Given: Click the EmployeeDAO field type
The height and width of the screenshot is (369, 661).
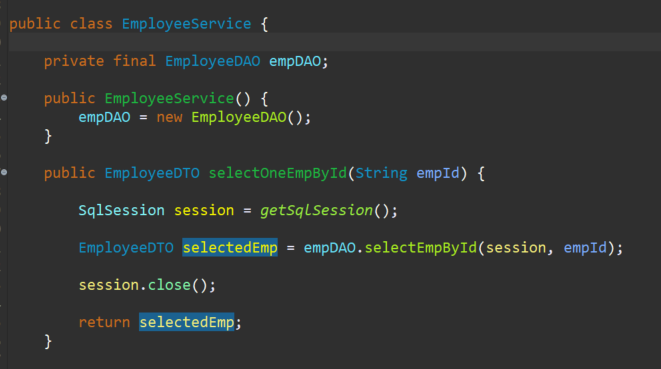Looking at the screenshot, I should click(212, 61).
